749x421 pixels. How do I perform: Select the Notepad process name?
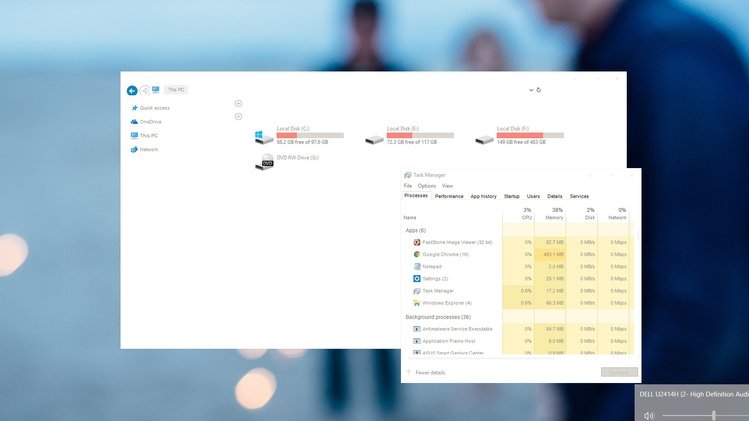point(432,267)
